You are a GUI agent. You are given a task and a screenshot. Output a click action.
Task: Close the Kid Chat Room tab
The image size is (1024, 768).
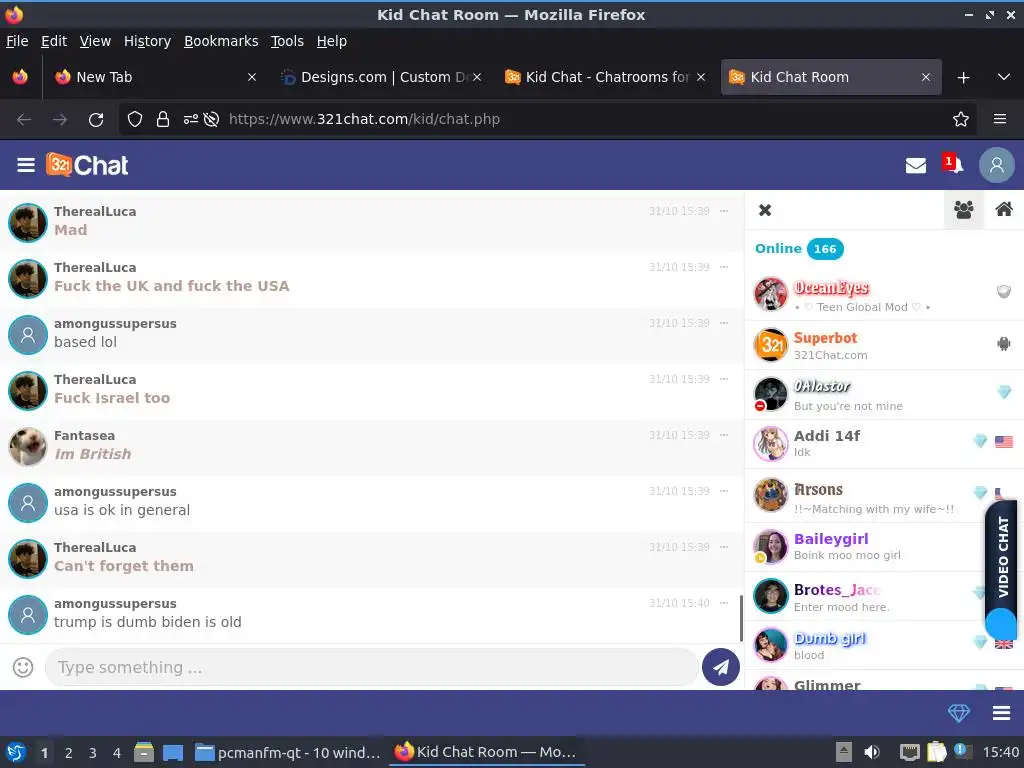point(925,77)
